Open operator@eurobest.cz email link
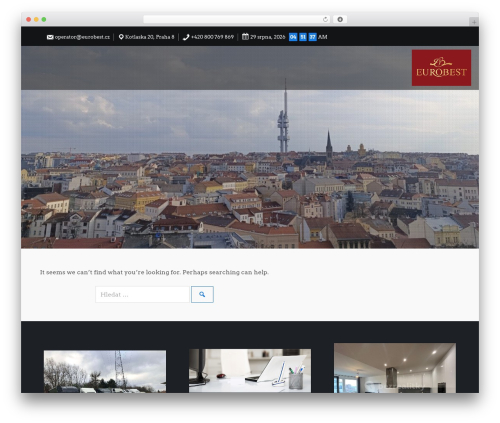Viewport: 500px width, 423px height. tap(82, 37)
